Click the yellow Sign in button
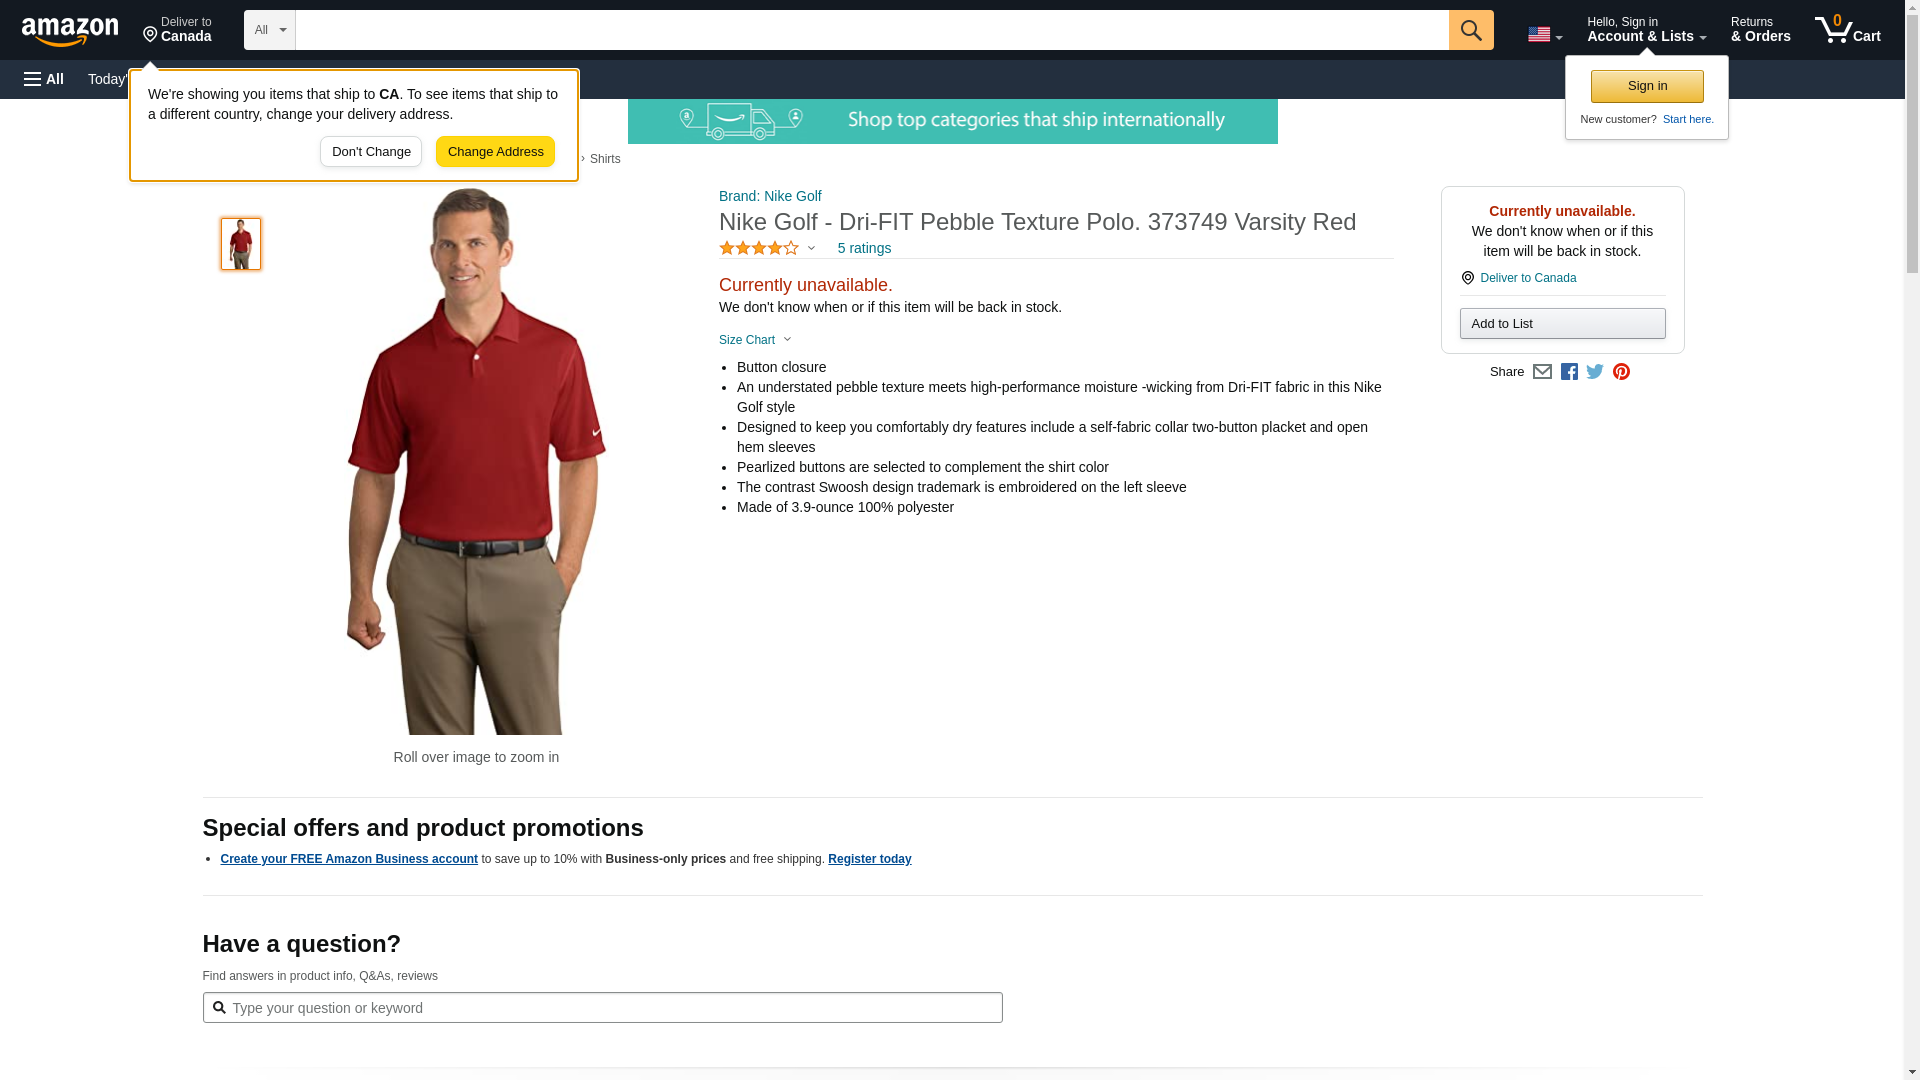 1647,86
